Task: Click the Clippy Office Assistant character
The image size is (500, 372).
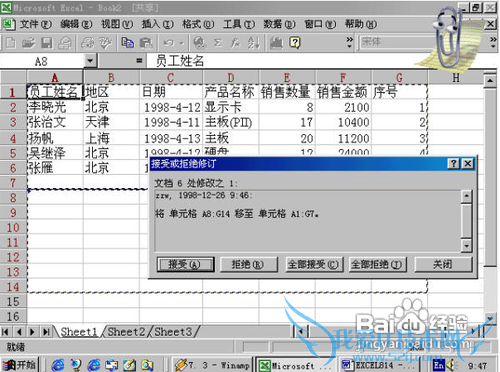Action: (448, 38)
